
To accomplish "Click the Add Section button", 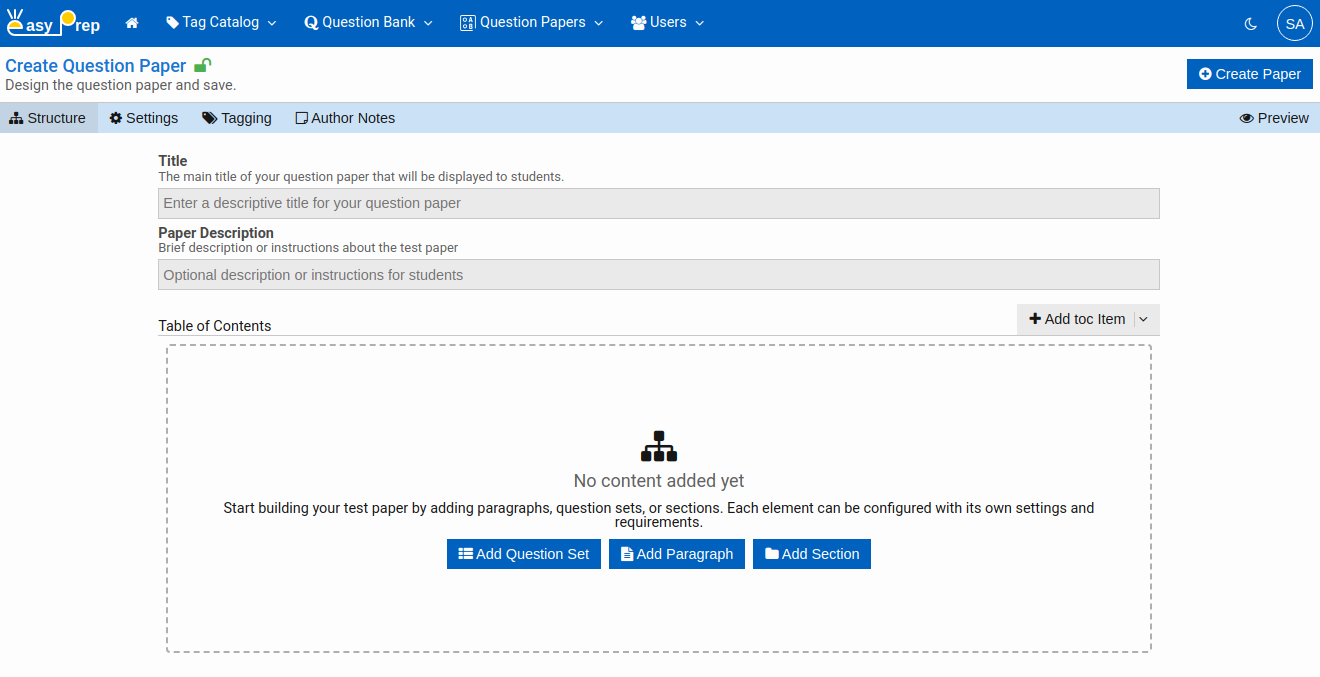I will point(811,554).
